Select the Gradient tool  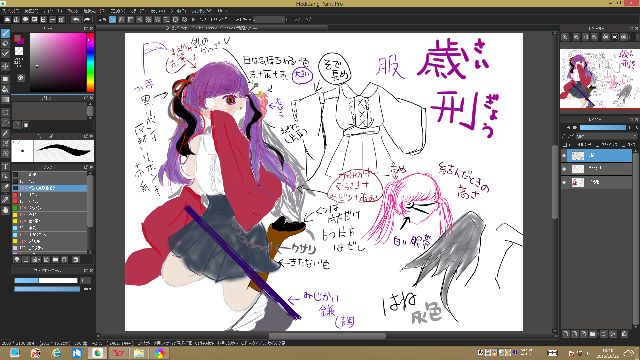(5, 99)
